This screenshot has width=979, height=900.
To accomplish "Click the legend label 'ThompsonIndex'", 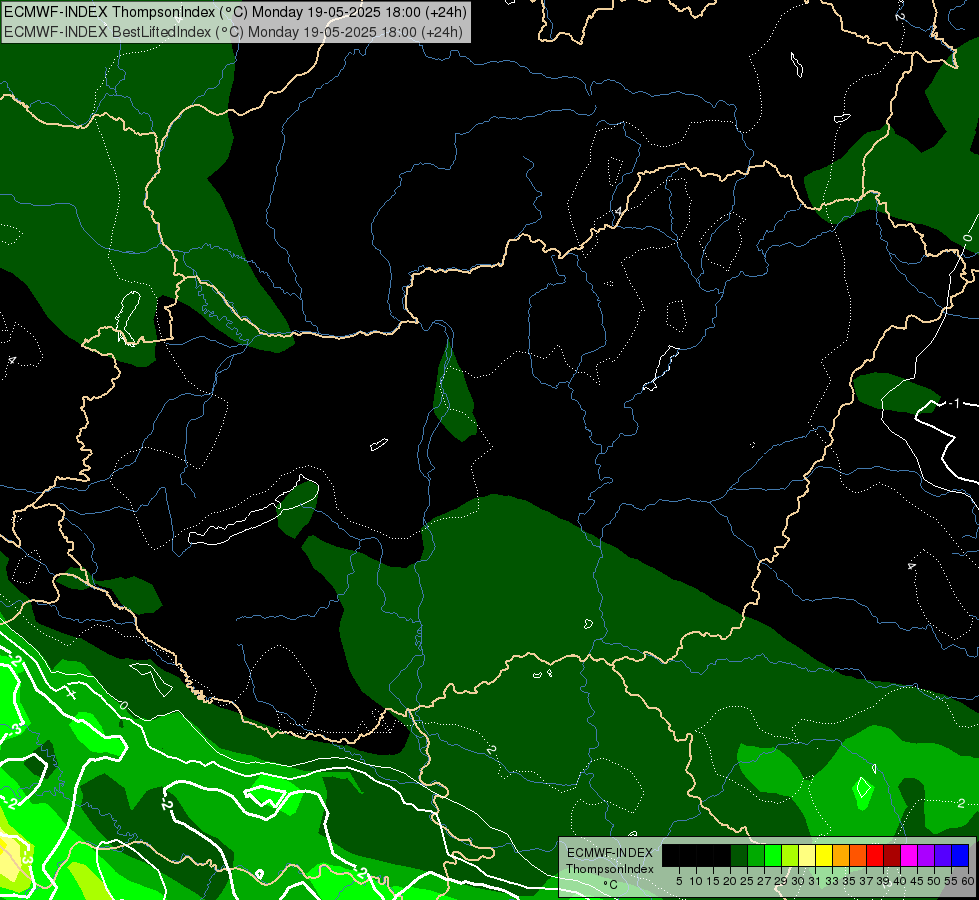I will pyautogui.click(x=610, y=869).
